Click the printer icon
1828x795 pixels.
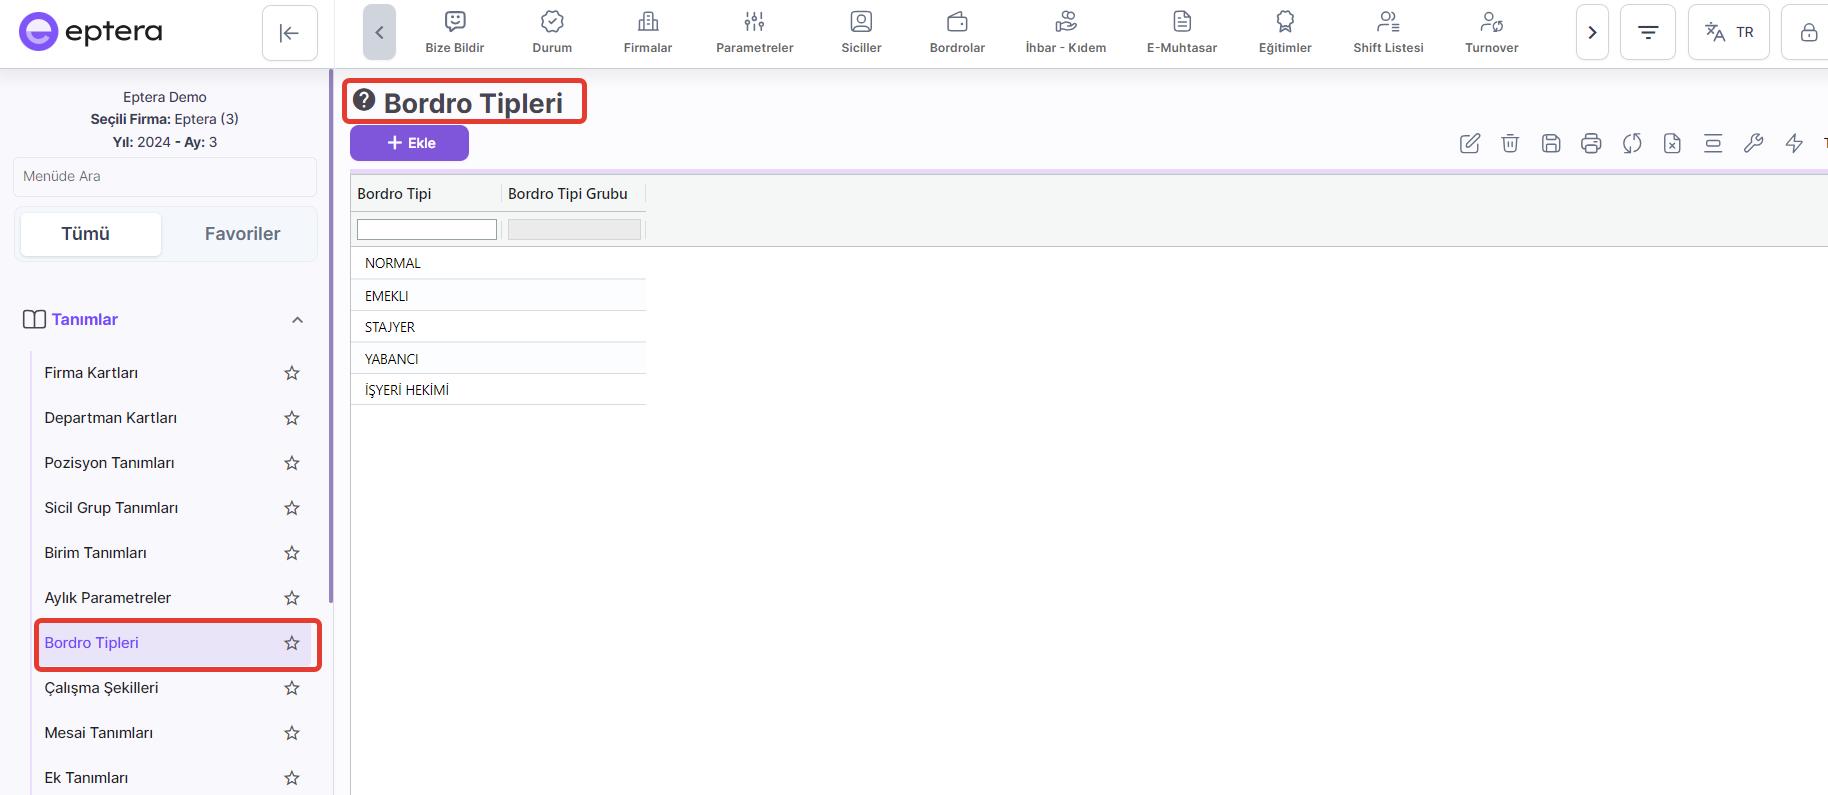click(x=1591, y=143)
